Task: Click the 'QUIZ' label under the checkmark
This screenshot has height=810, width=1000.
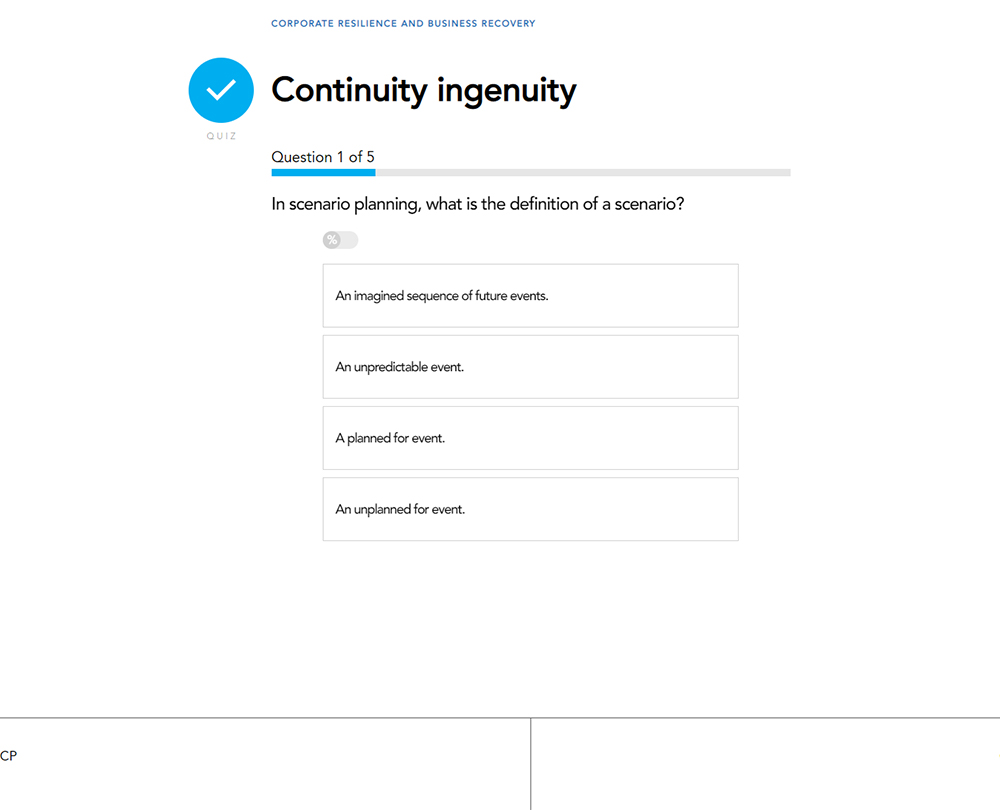Action: [x=221, y=137]
